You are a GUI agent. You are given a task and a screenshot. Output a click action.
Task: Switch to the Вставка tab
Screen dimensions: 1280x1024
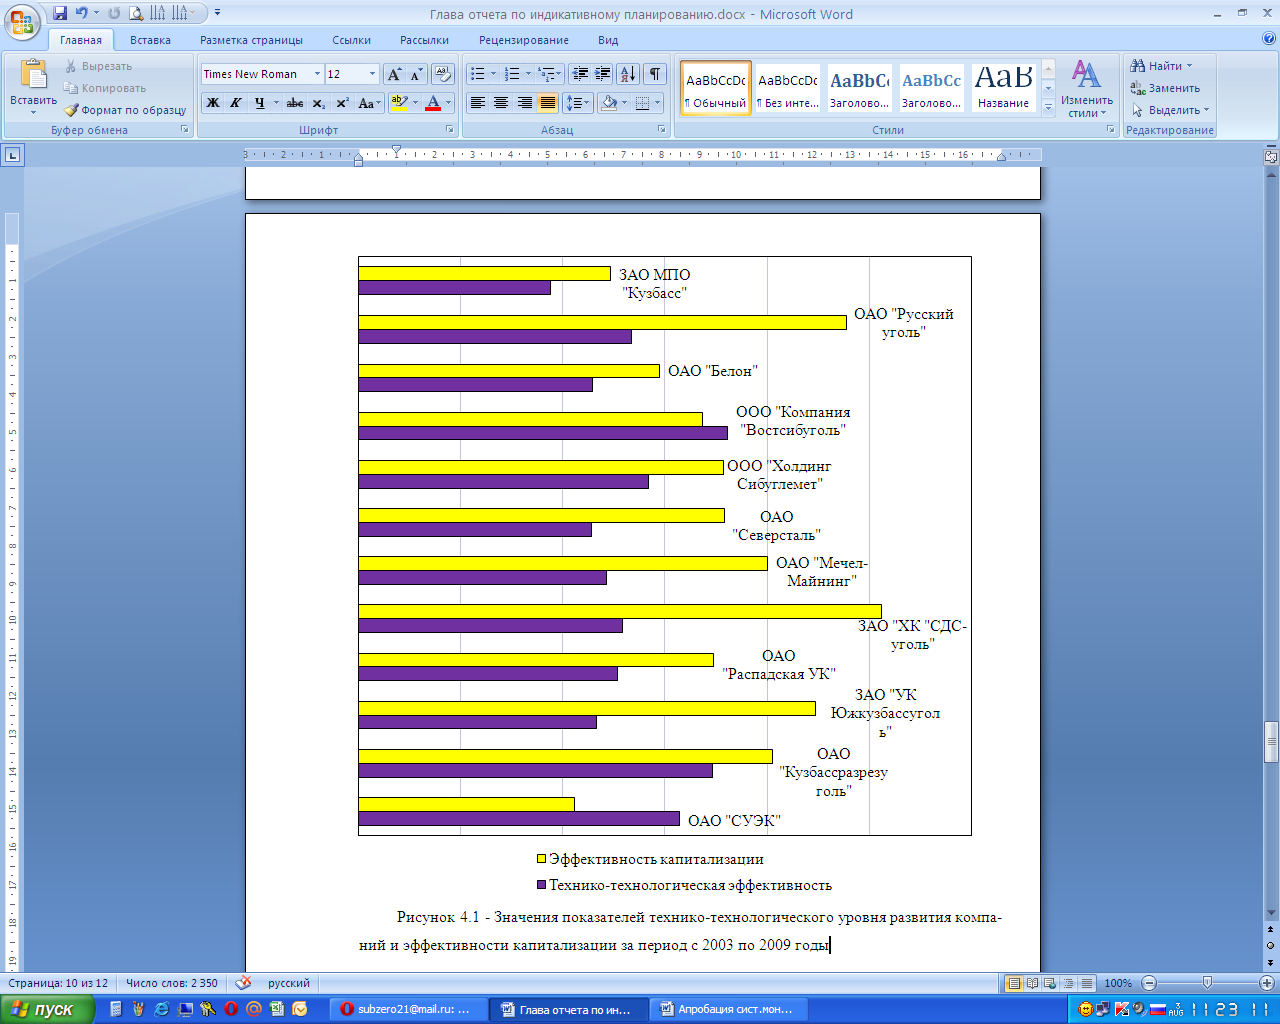click(x=150, y=40)
